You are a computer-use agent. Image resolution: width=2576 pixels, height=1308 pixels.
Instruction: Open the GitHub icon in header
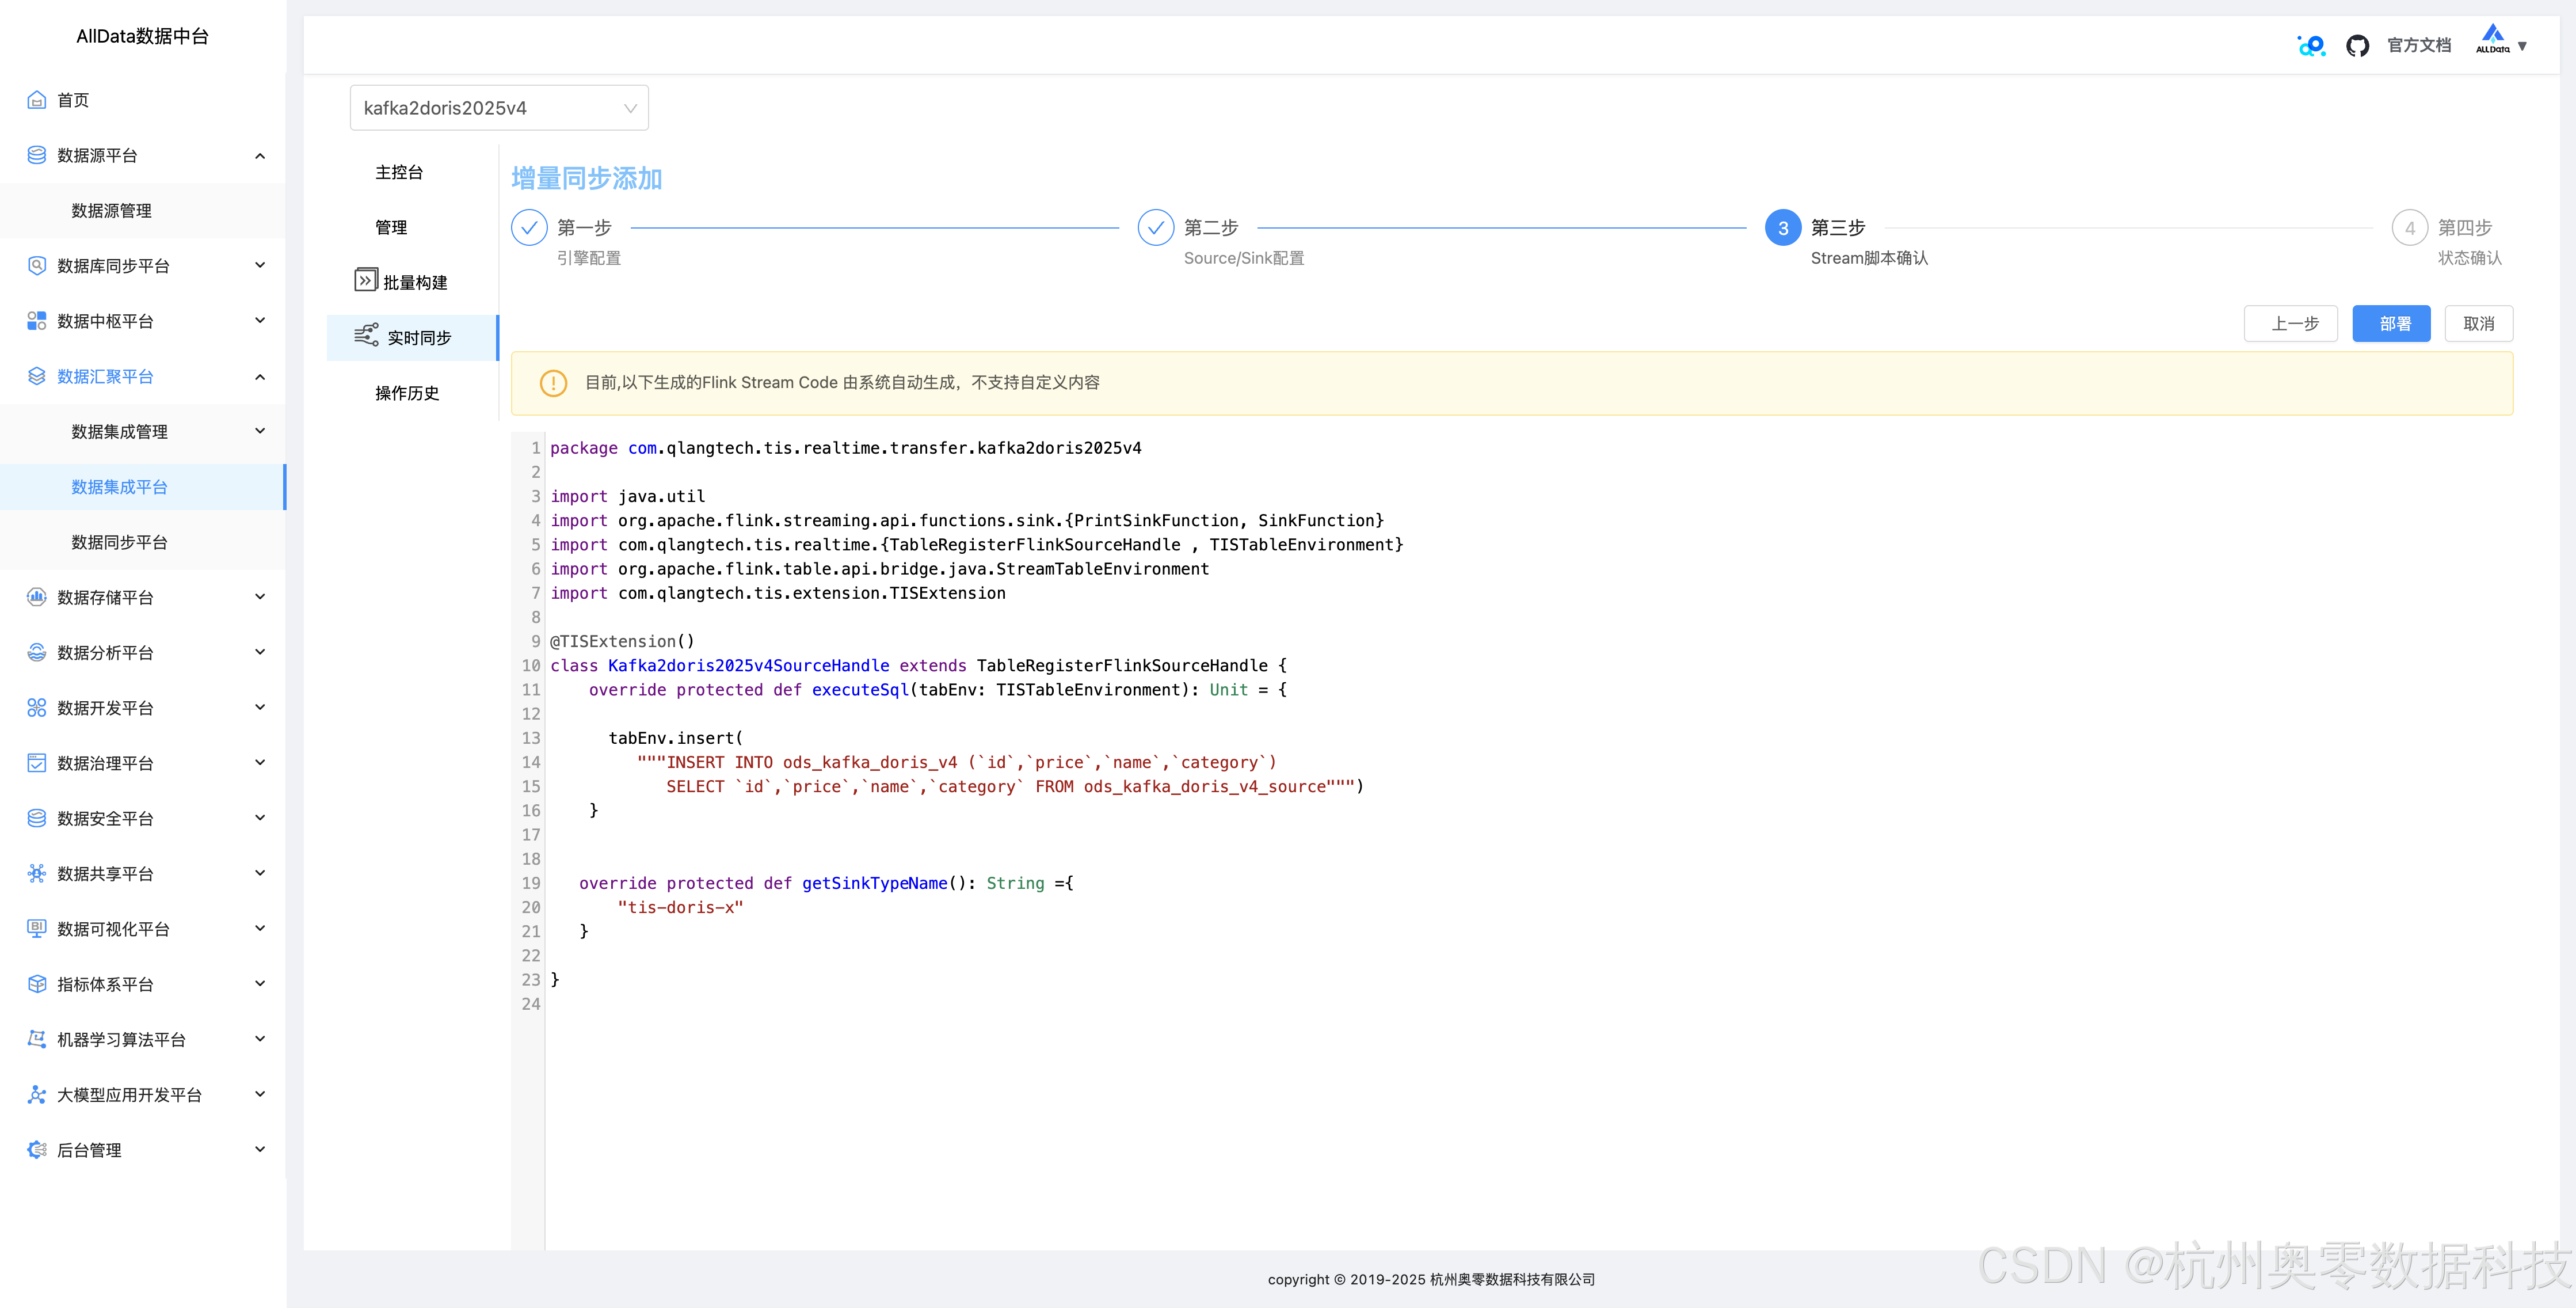pos(2357,45)
